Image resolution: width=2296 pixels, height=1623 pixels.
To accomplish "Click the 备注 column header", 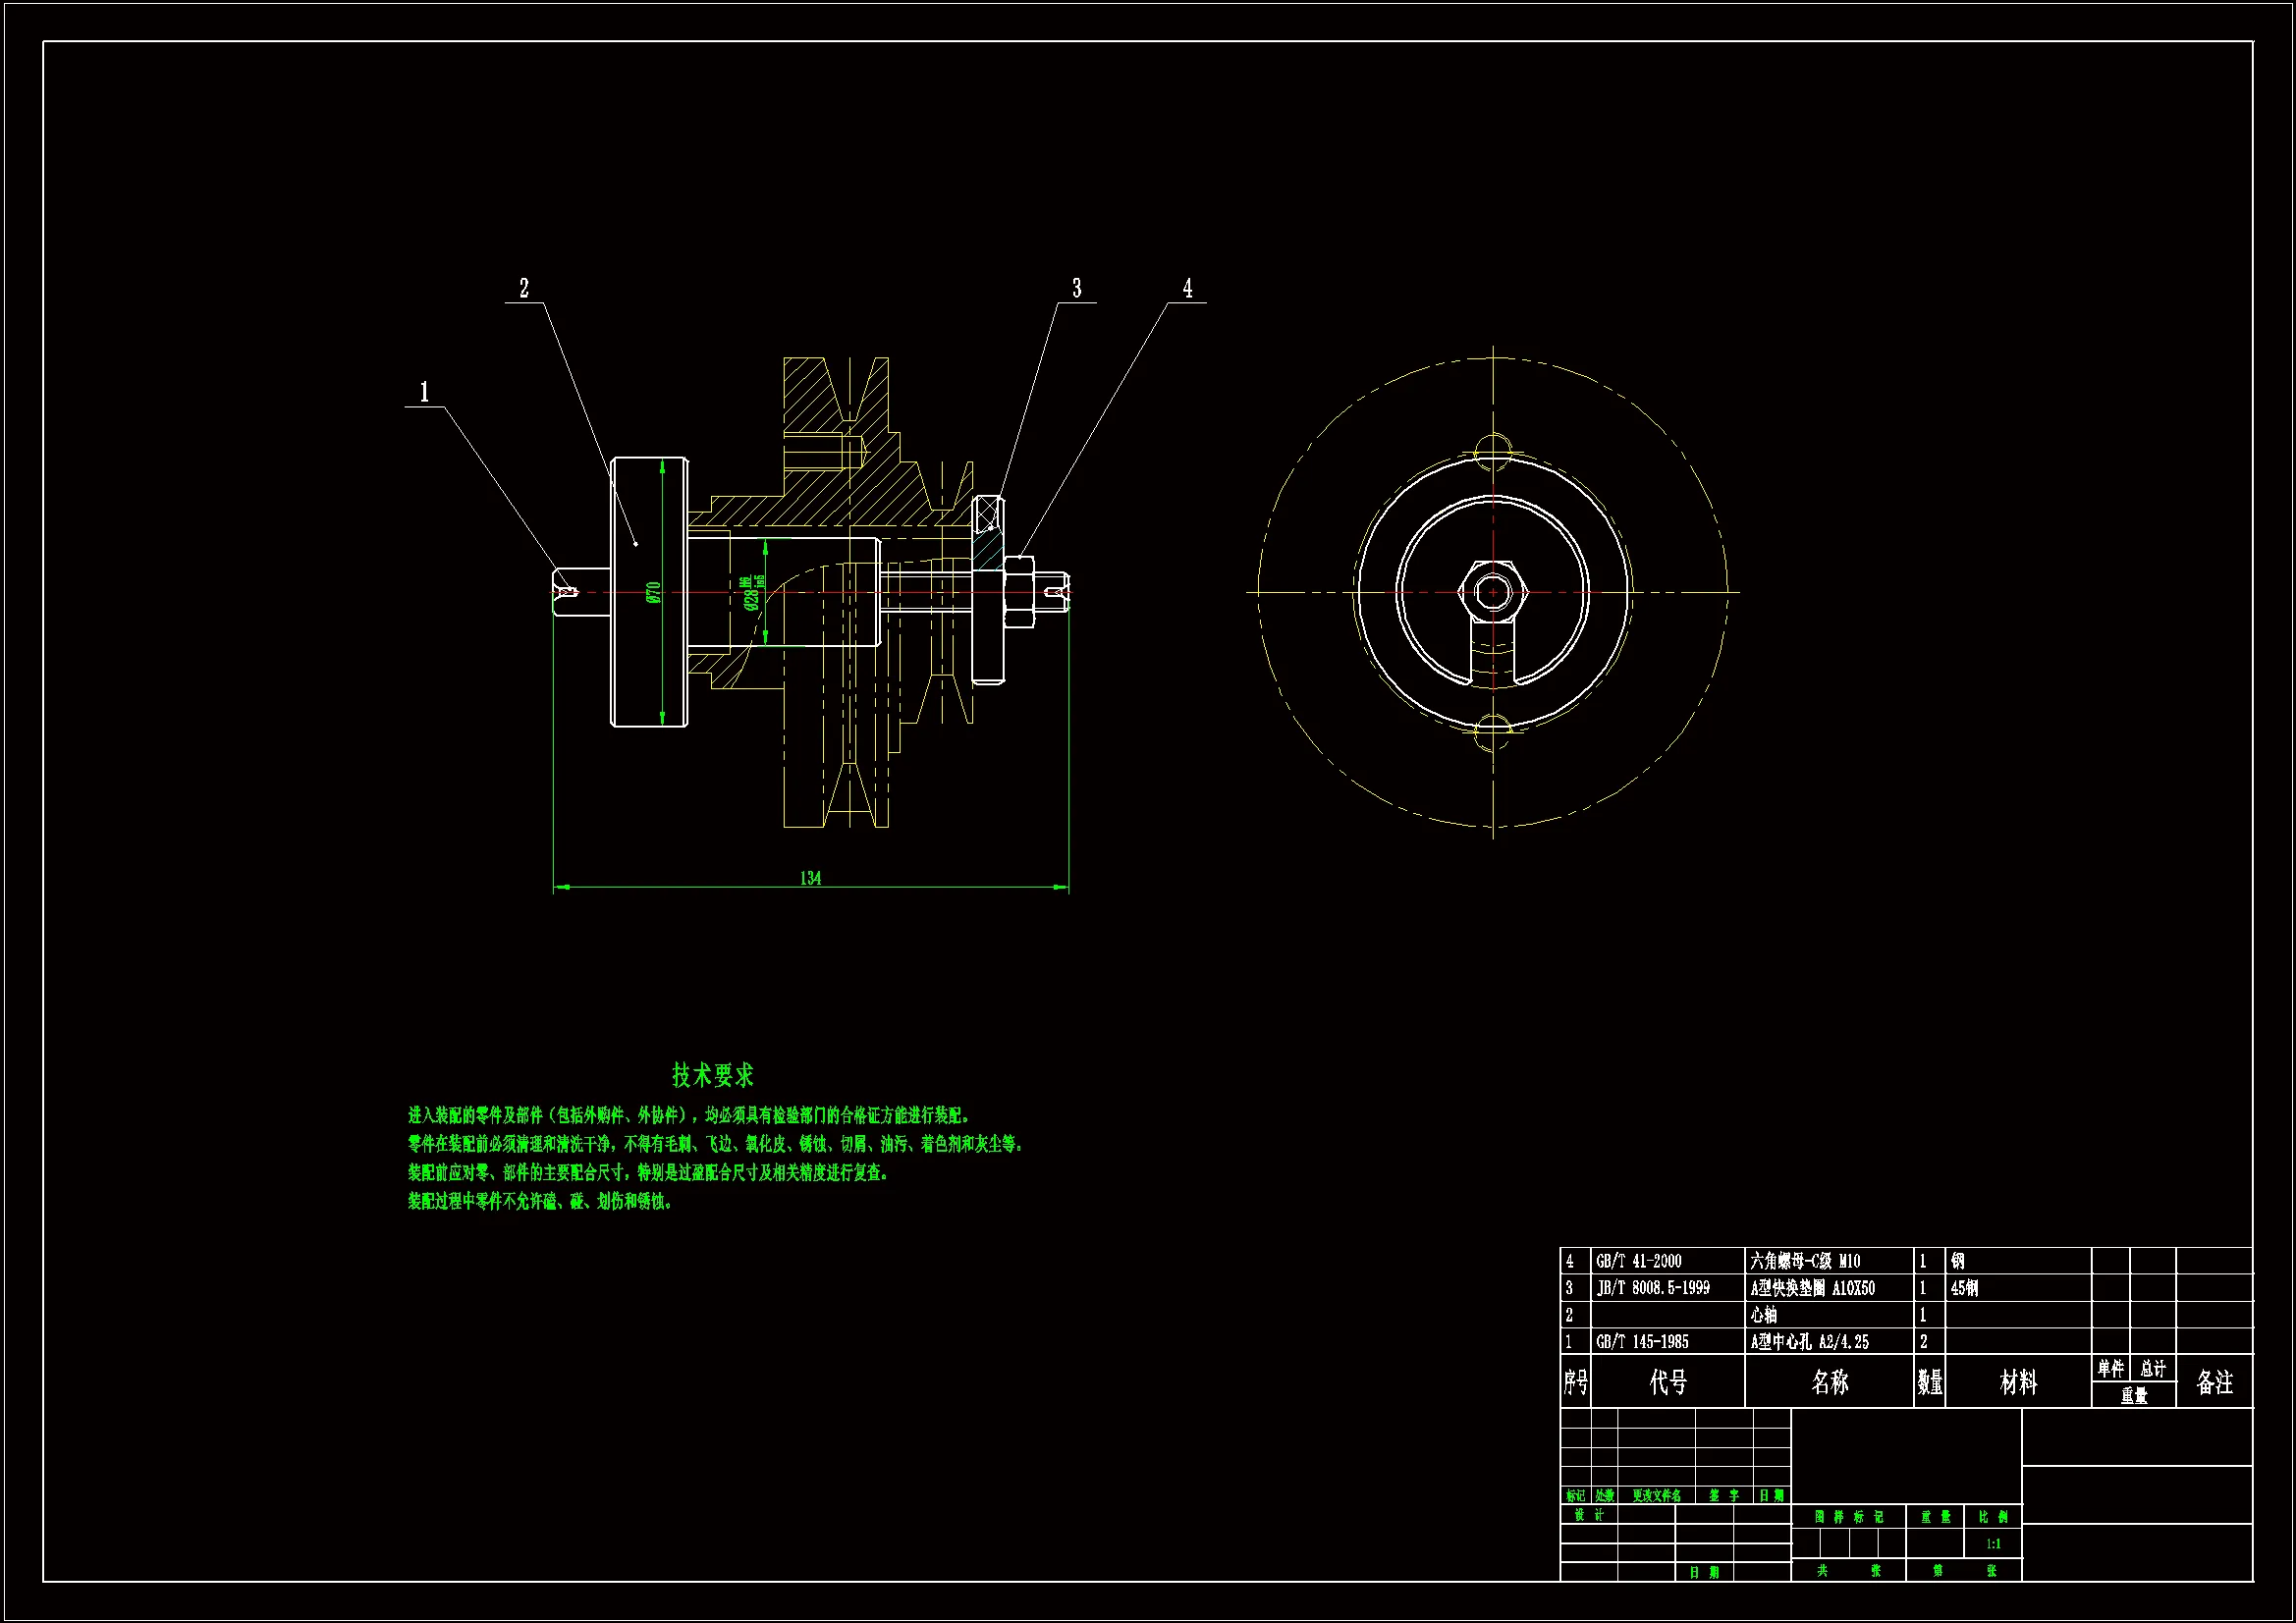I will [x=2214, y=1382].
